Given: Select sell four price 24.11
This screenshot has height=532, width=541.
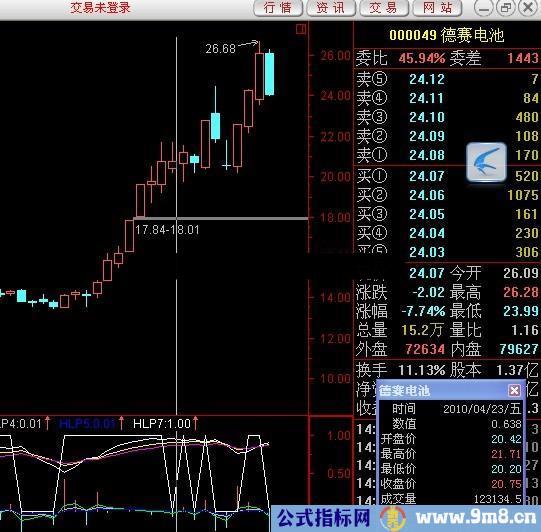Looking at the screenshot, I should (x=426, y=98).
